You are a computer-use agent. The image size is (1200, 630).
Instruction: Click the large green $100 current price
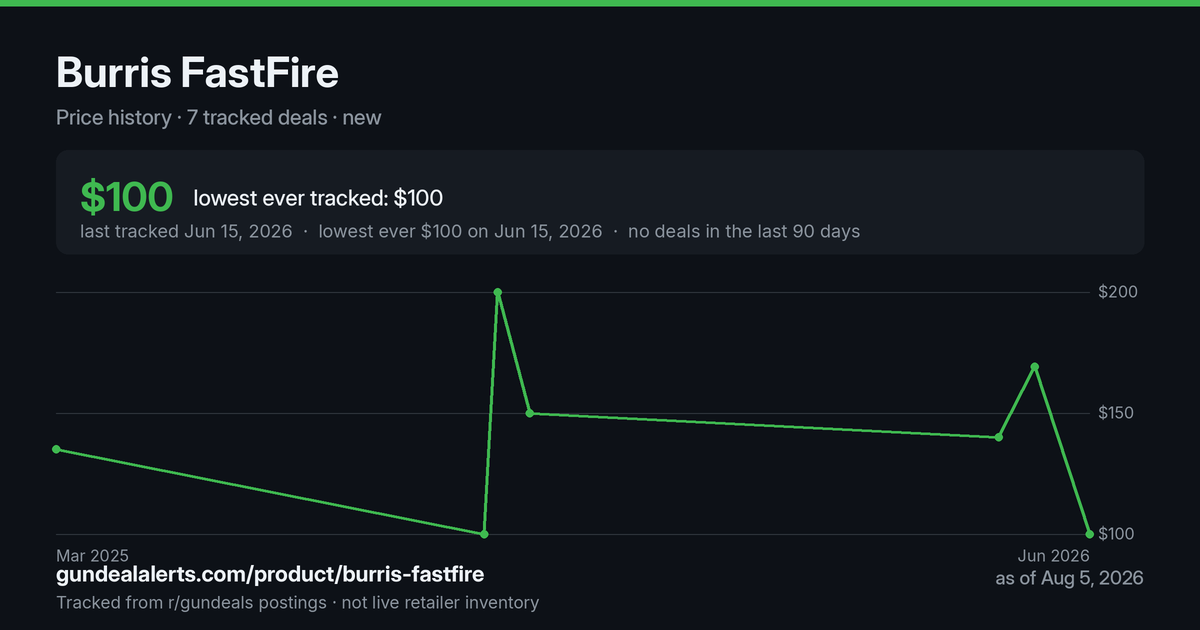tap(127, 198)
